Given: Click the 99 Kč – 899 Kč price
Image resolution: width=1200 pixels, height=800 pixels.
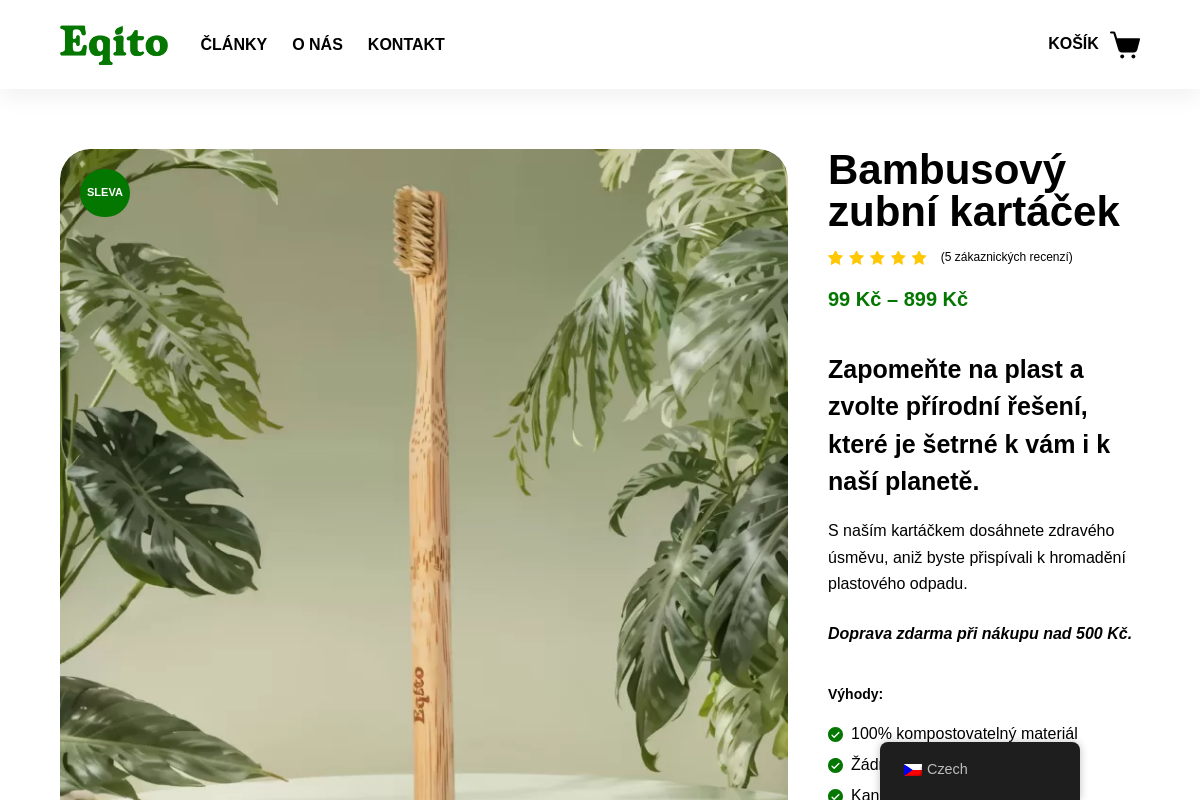Looking at the screenshot, I should pos(898,299).
